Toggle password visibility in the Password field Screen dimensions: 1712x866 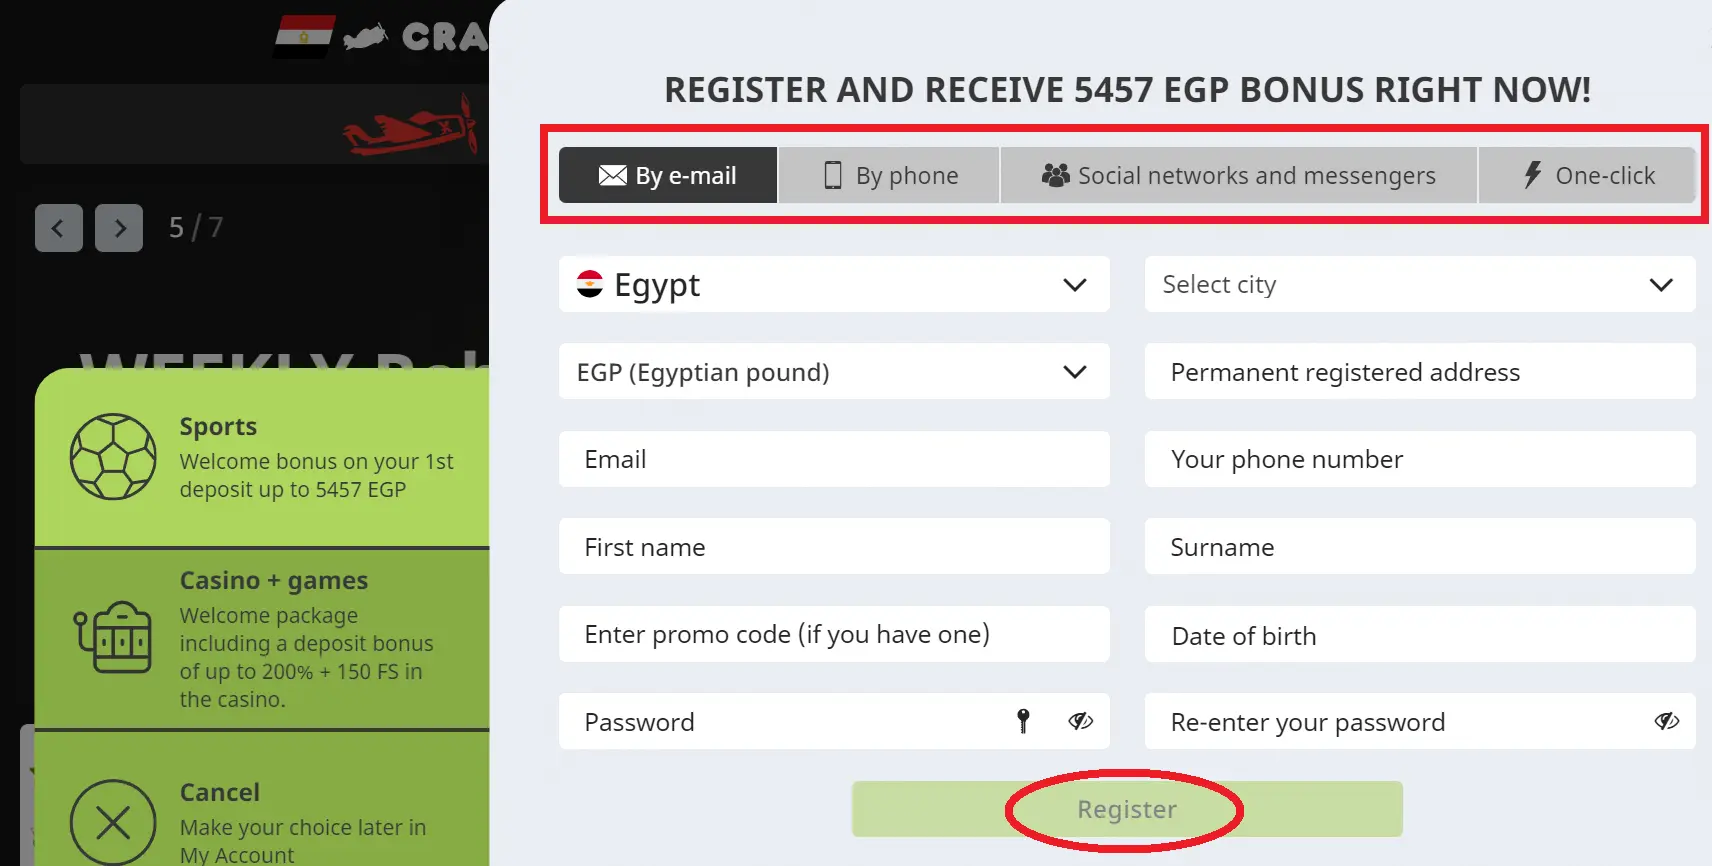[1080, 721]
